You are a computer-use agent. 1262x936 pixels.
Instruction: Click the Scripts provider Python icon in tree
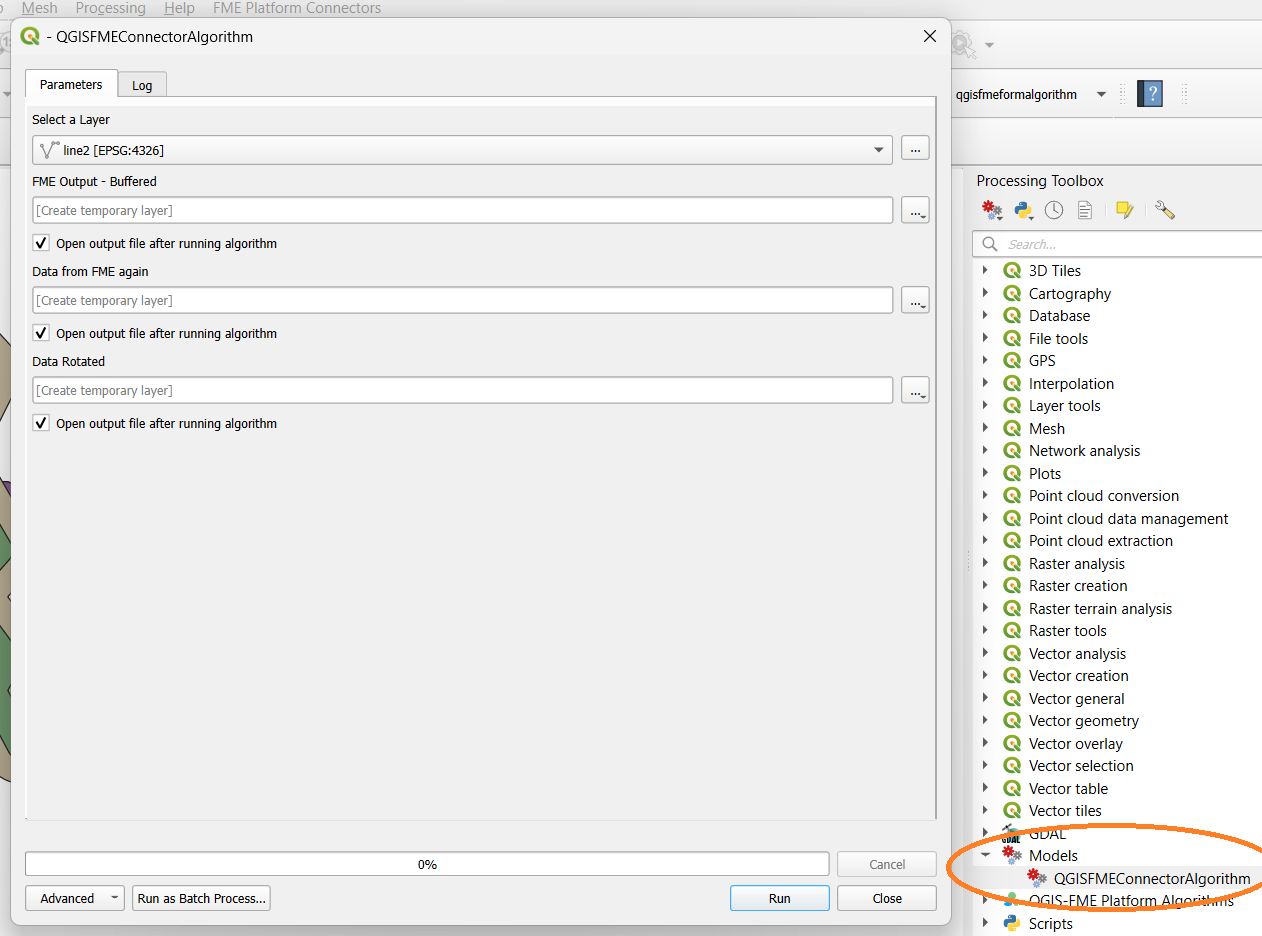(1012, 924)
